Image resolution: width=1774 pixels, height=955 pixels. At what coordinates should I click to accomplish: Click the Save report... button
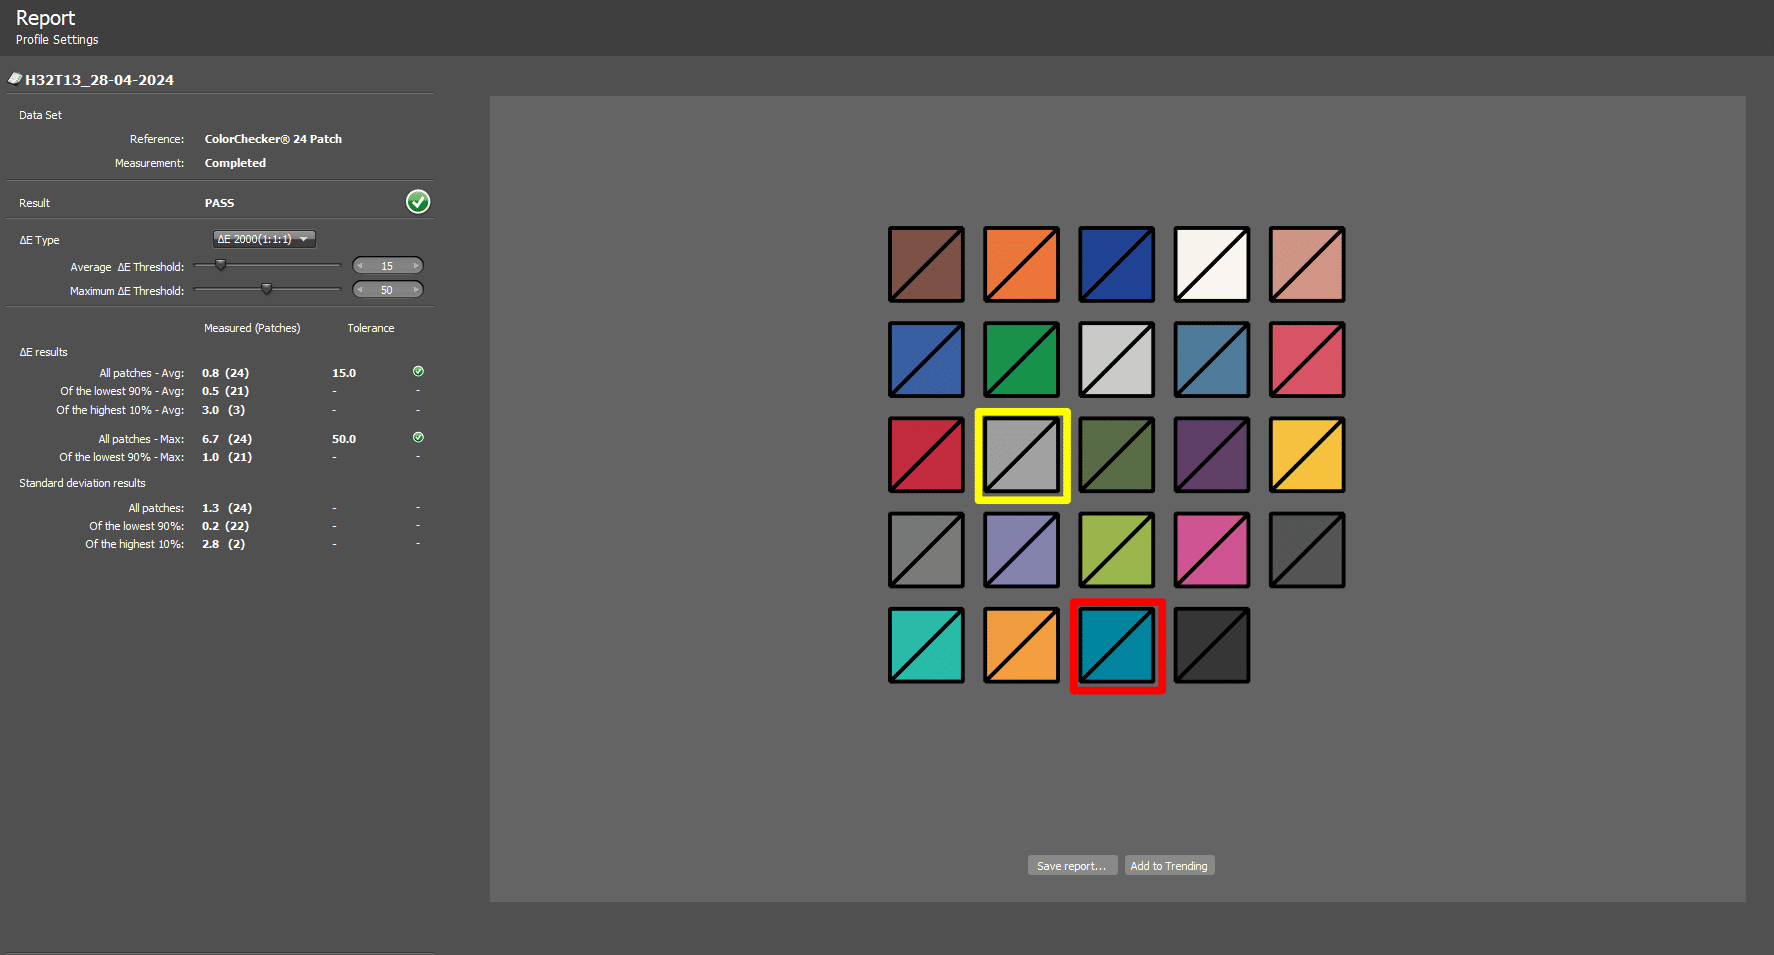(1072, 866)
